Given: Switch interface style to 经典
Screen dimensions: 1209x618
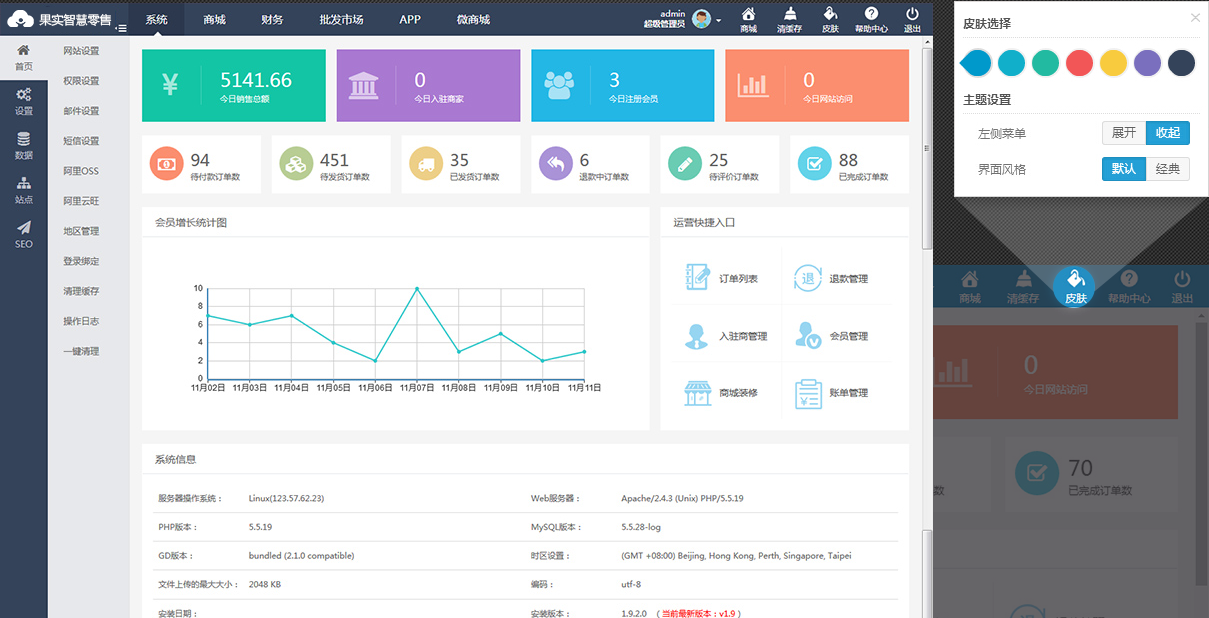Looking at the screenshot, I should tap(1167, 169).
